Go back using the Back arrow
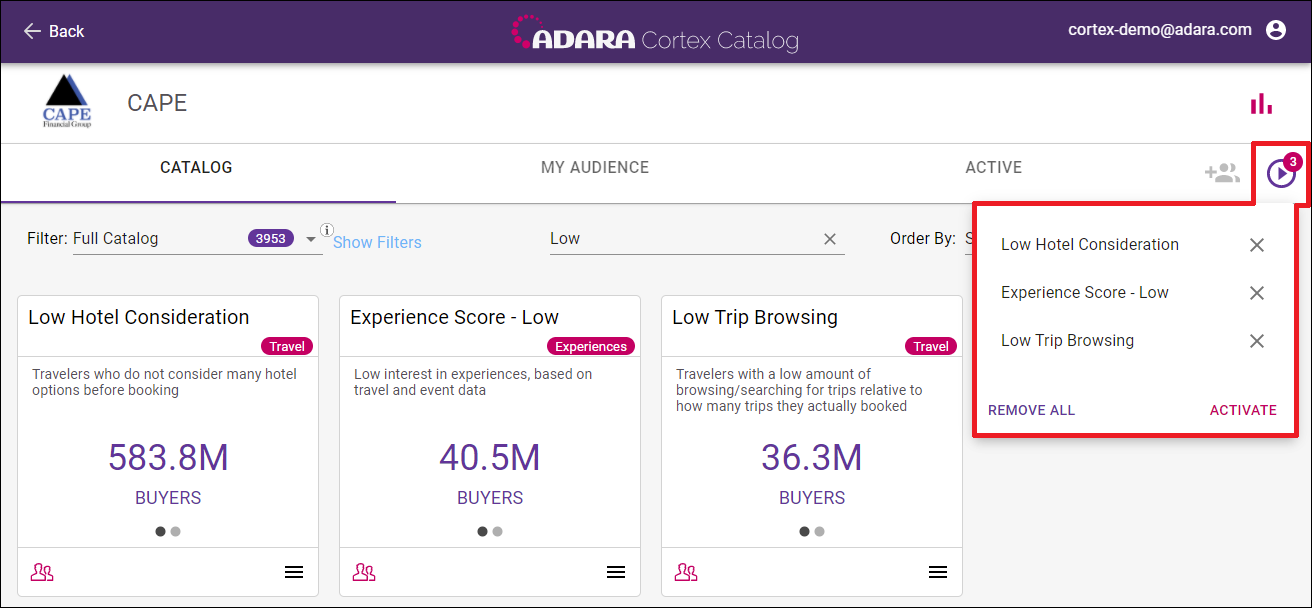Image resolution: width=1312 pixels, height=608 pixels. tap(54, 31)
